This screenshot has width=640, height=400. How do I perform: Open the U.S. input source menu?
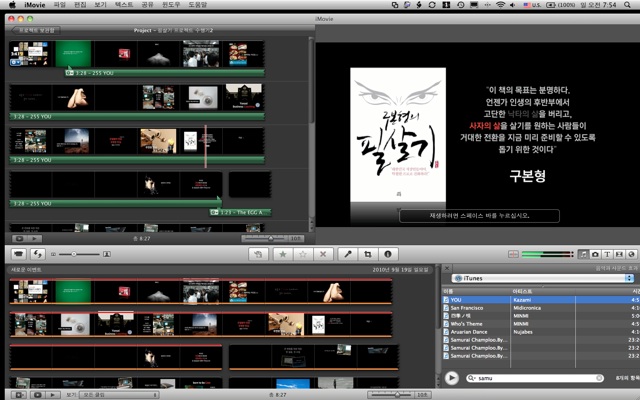(532, 4)
